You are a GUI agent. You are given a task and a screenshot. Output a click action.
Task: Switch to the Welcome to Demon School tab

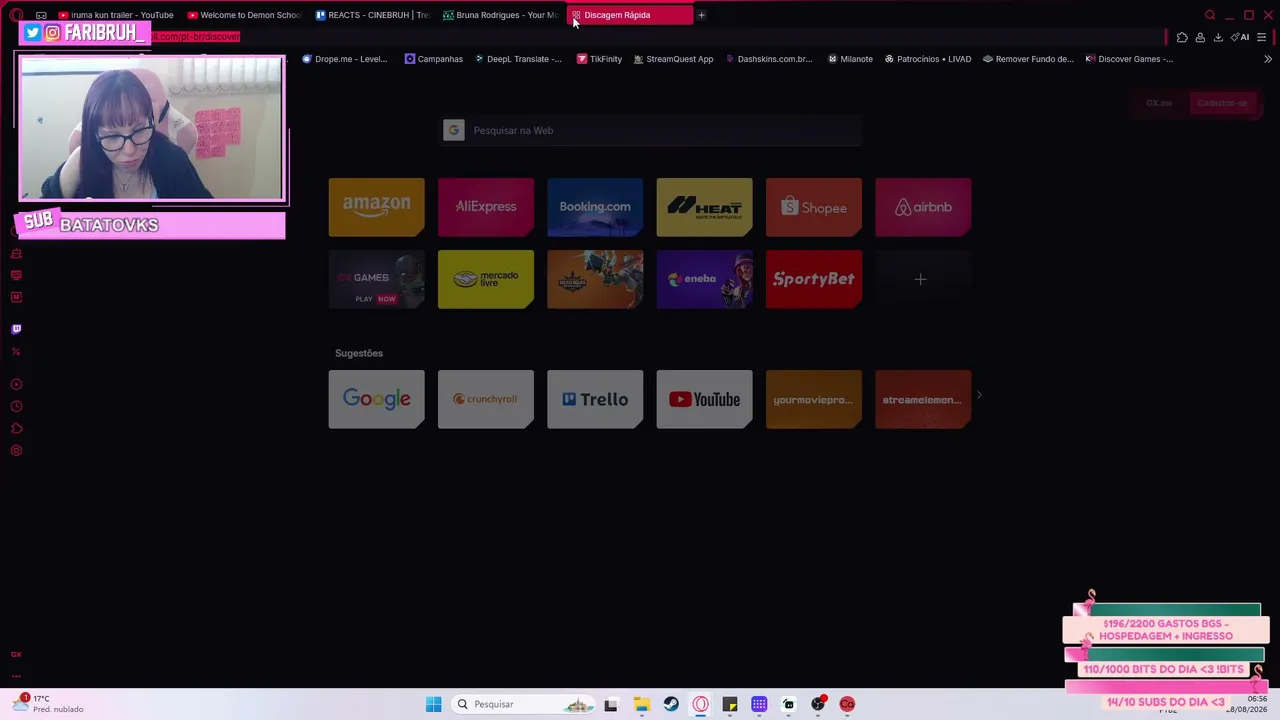[x=245, y=15]
